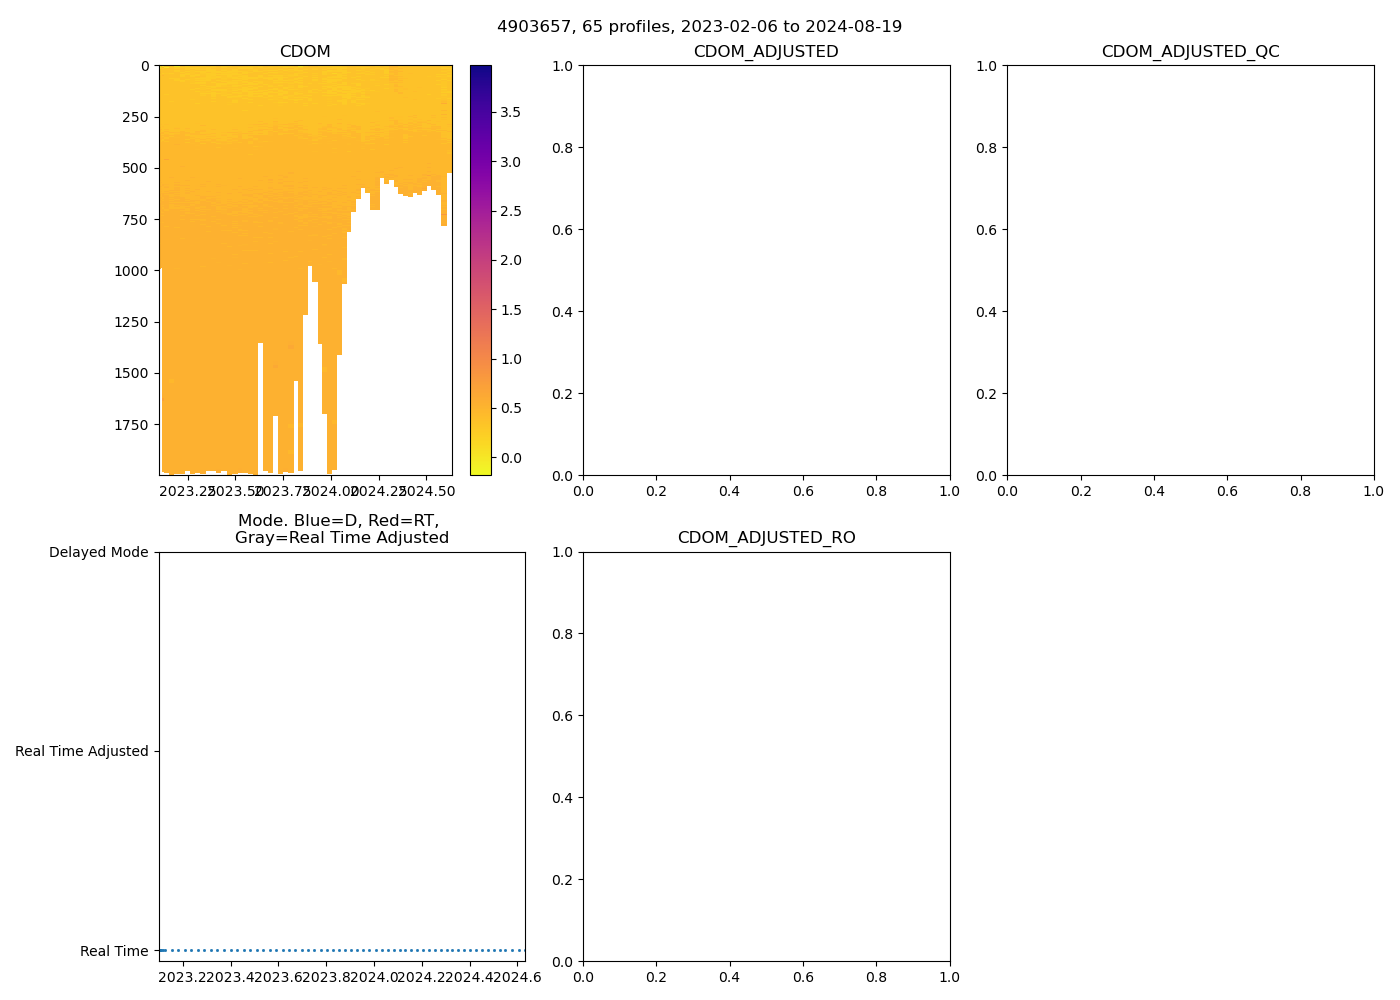Click the CDOM_ADJUSTED_RO plot title

[x=766, y=538]
